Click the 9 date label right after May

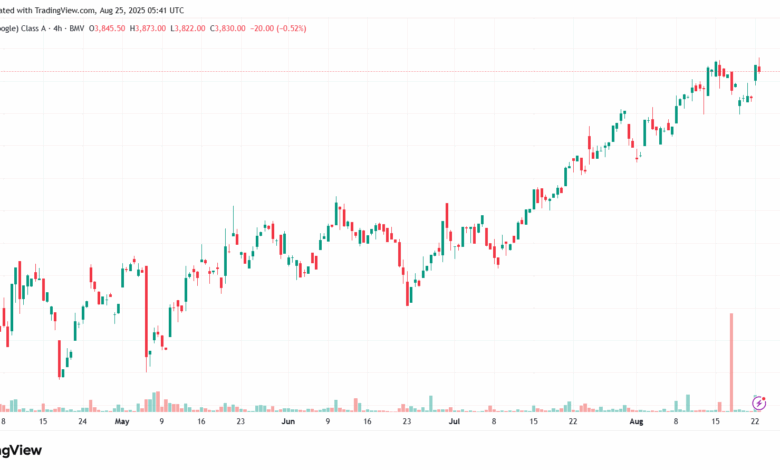tap(162, 421)
